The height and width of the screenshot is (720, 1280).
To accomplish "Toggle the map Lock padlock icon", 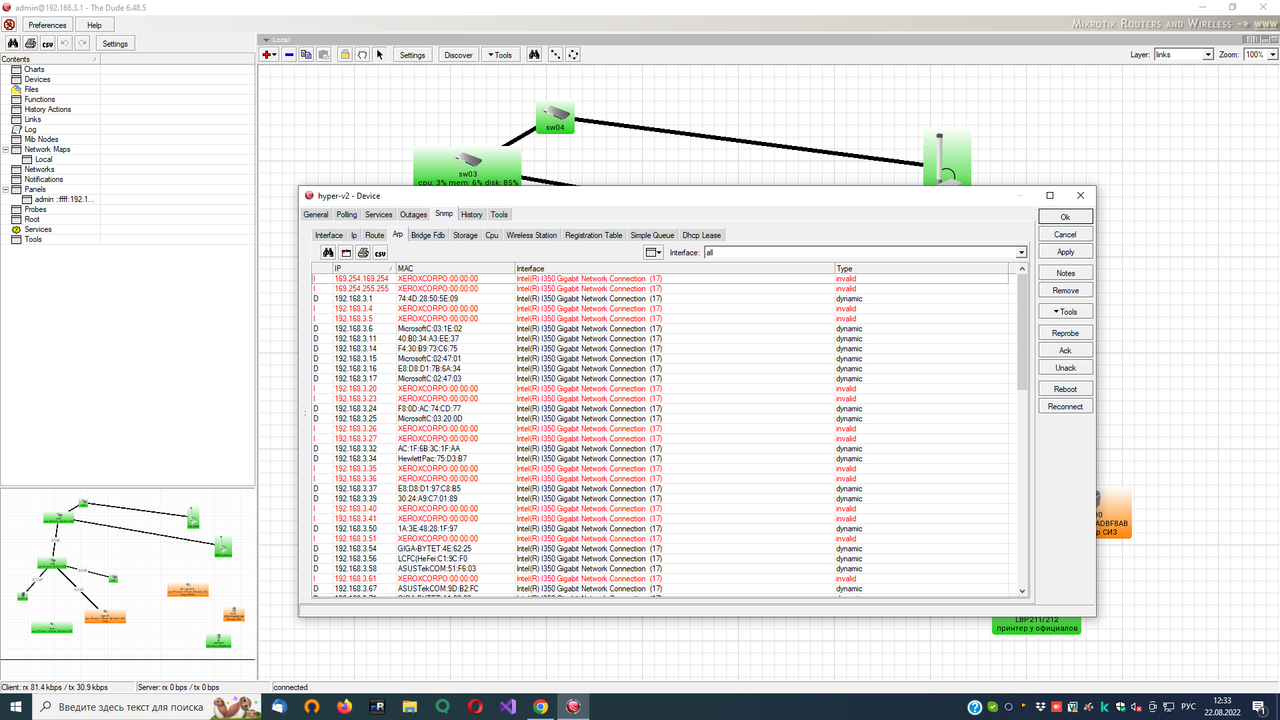I will tap(344, 55).
